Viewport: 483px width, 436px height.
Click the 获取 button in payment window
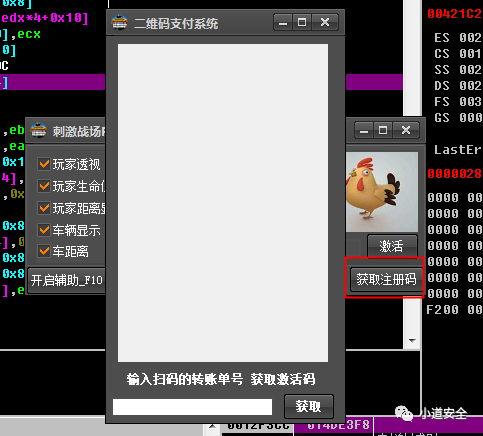coord(309,406)
